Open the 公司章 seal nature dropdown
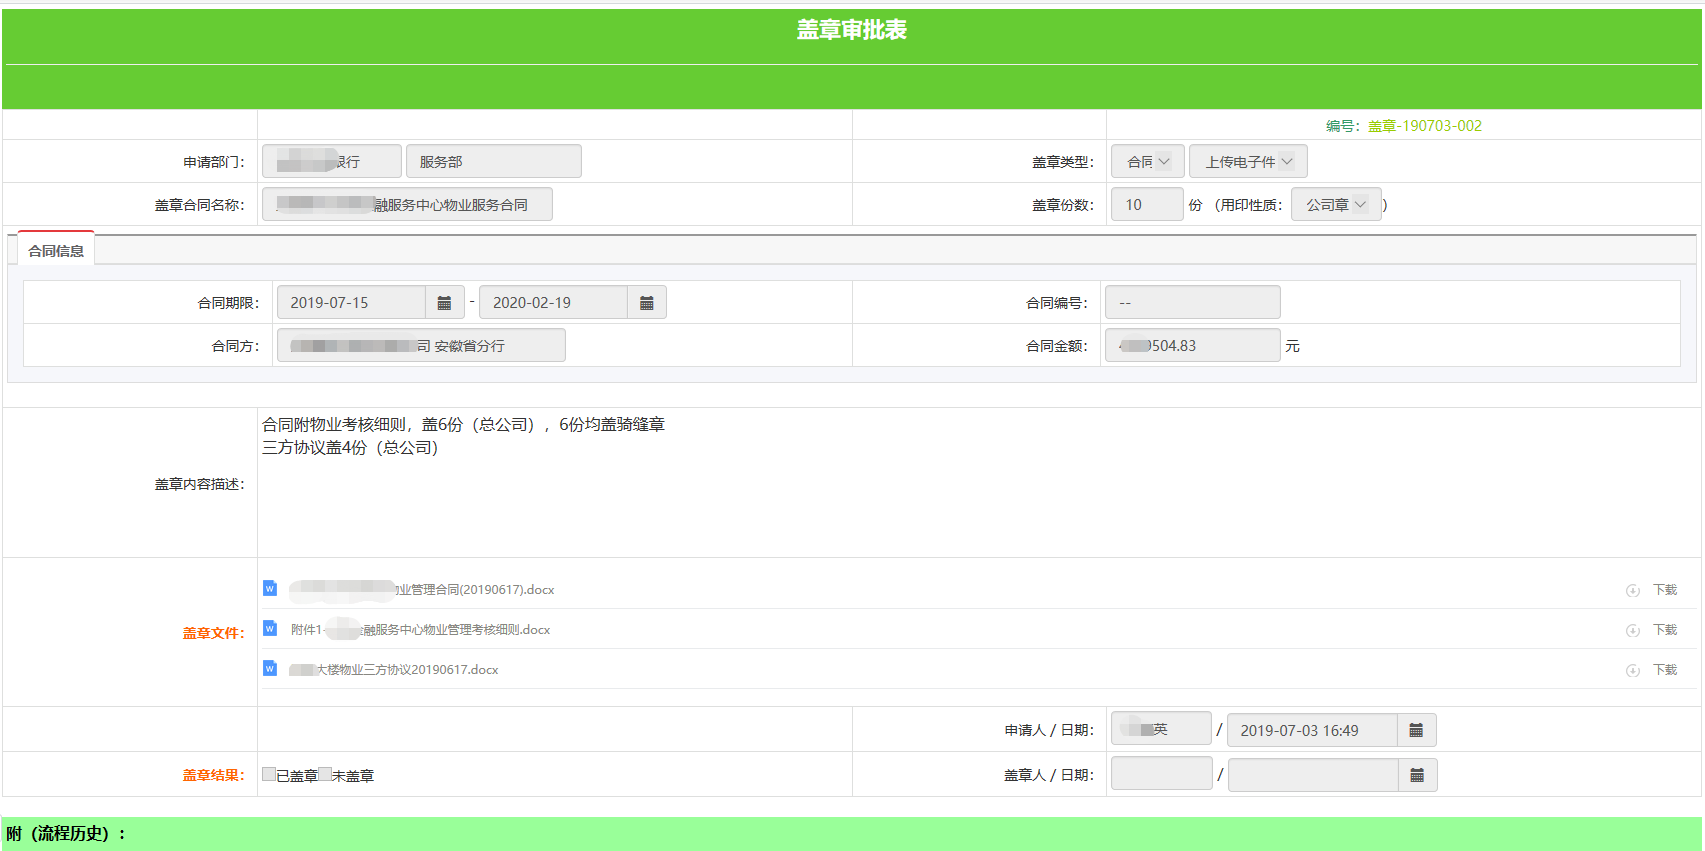The image size is (1705, 851). pyautogui.click(x=1335, y=205)
